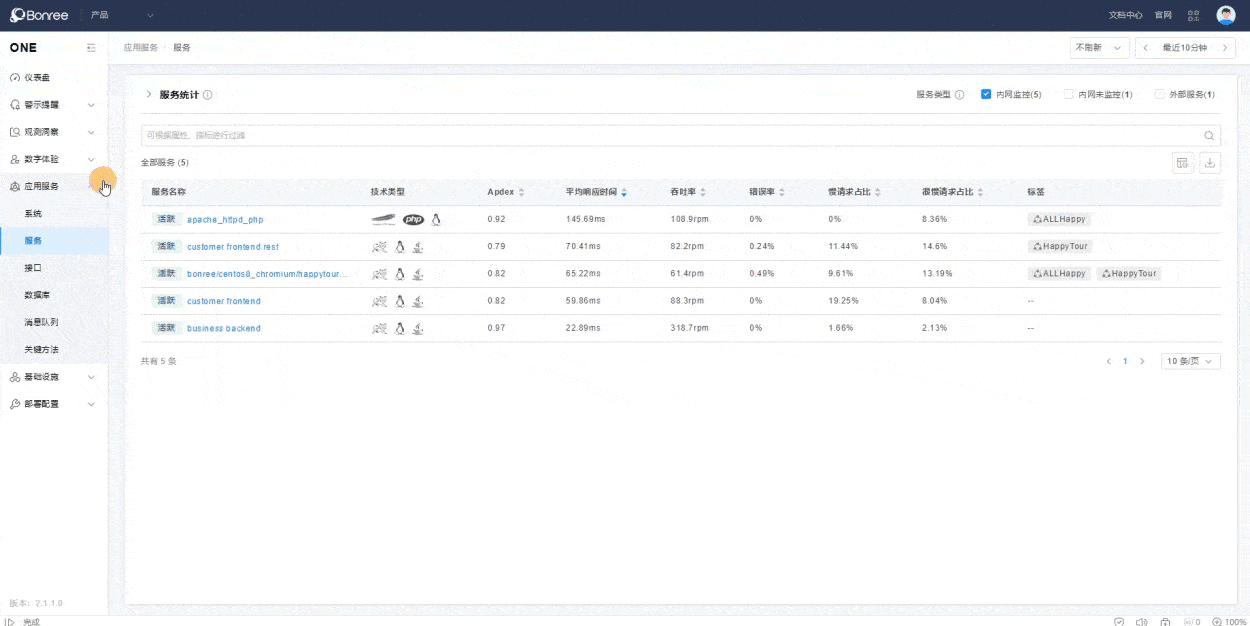Screen dimensions: 1250x626
Task: Open the apache_httpd_php service link
Action: [x=225, y=219]
